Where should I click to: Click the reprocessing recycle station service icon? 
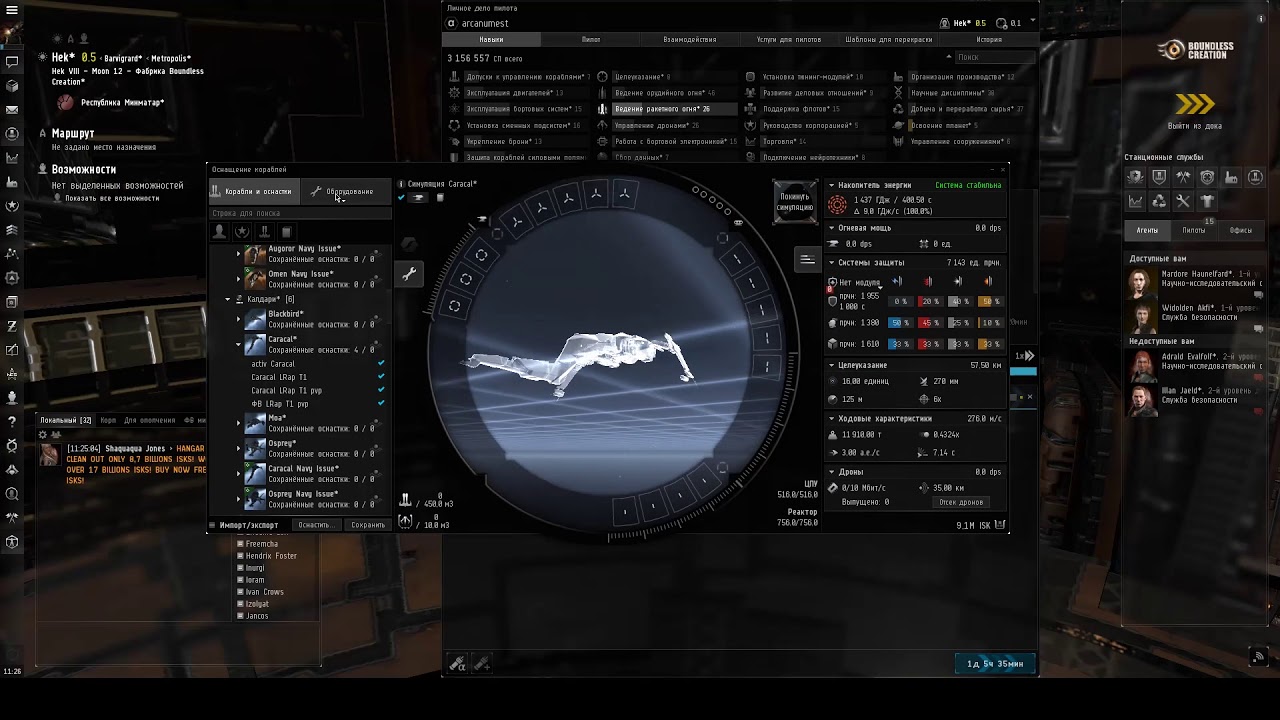(x=1159, y=201)
